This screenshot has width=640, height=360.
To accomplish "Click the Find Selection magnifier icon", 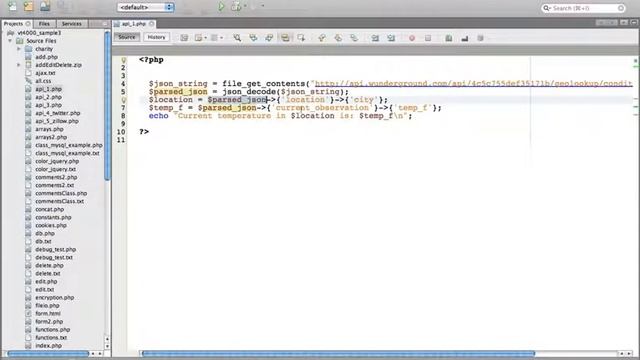I will point(237,38).
